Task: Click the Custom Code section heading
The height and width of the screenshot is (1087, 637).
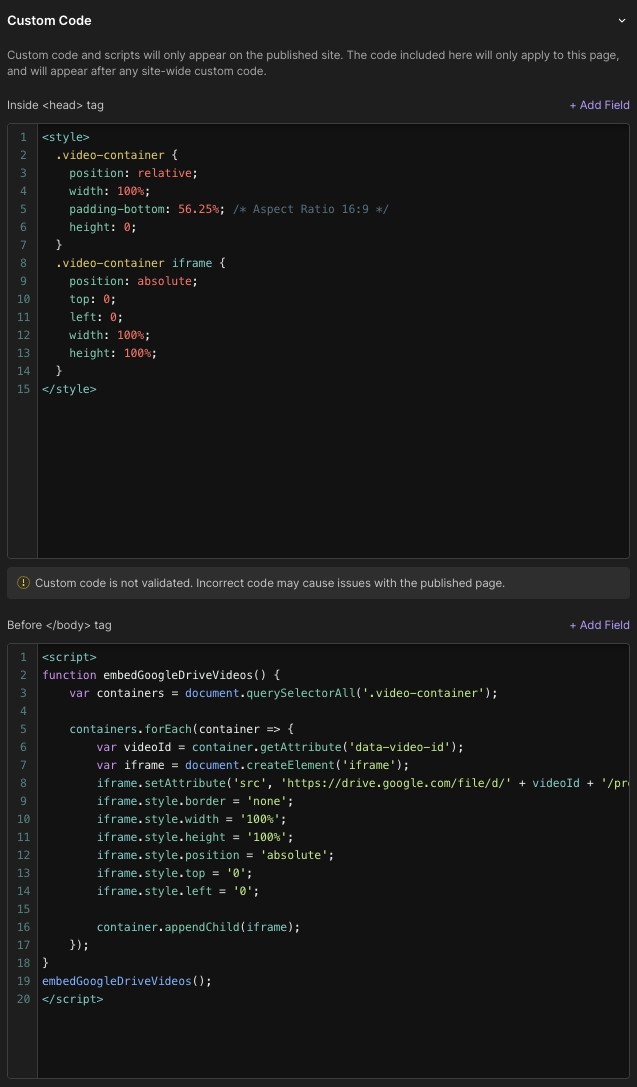Action: pyautogui.click(x=49, y=21)
